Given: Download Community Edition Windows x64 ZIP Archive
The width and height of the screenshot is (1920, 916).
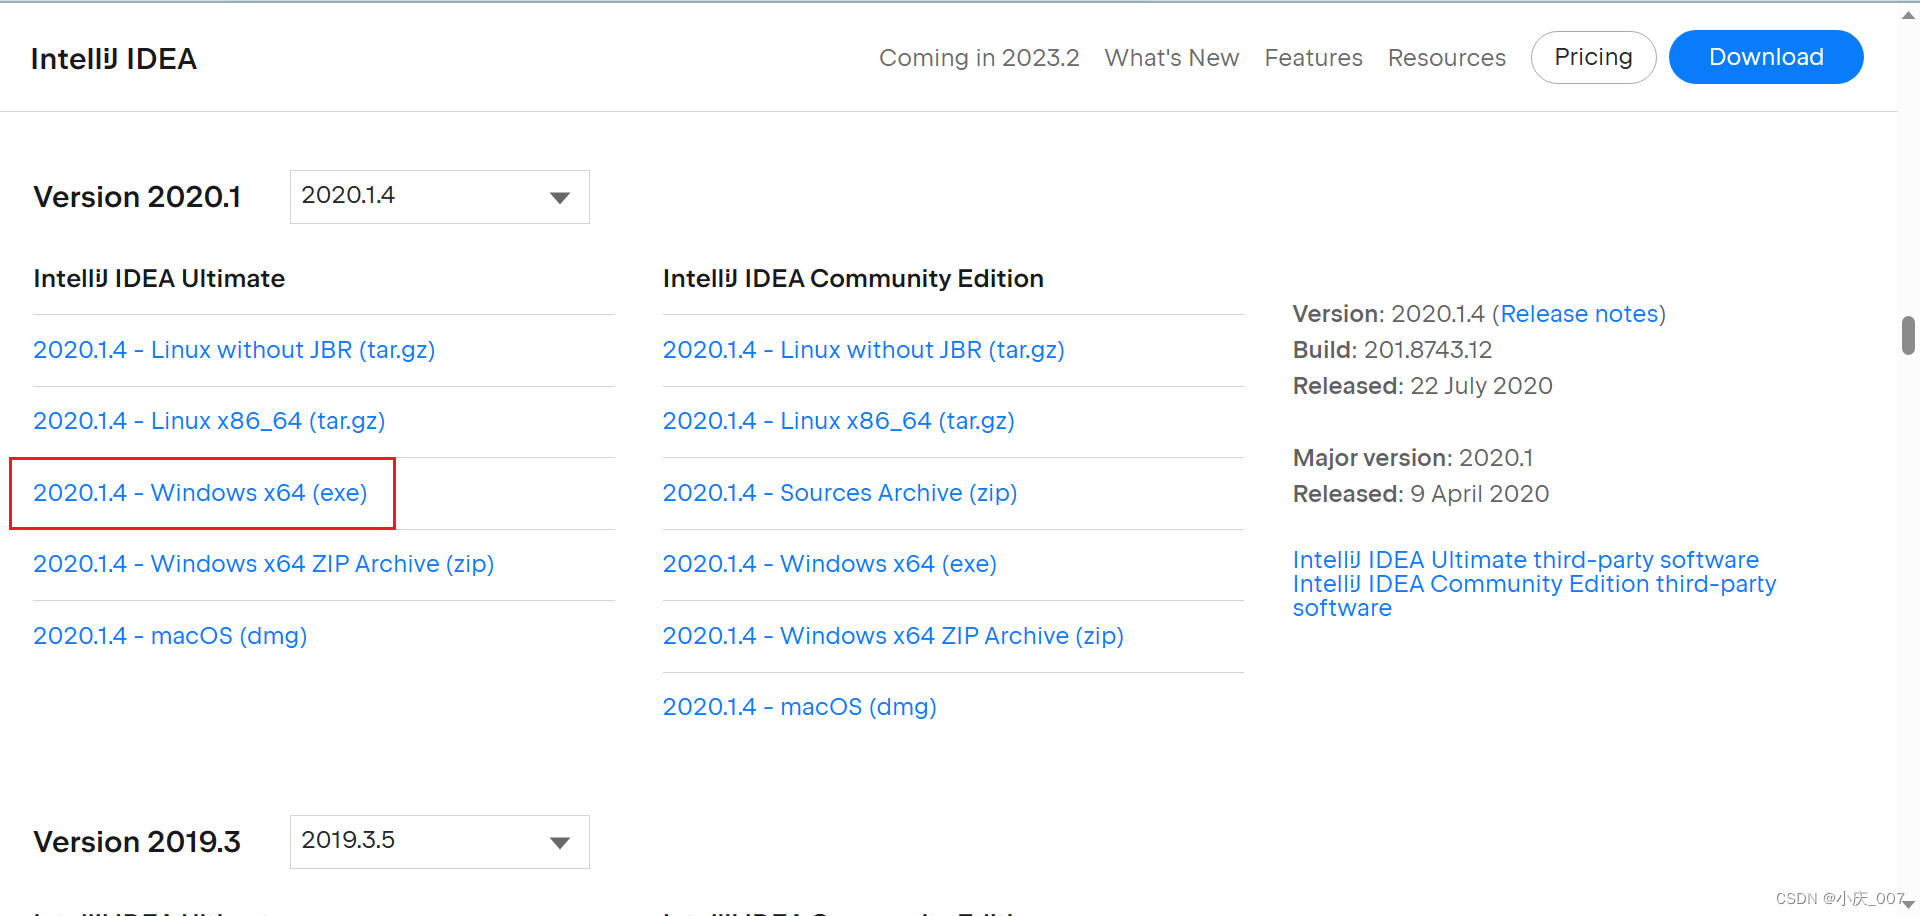Looking at the screenshot, I should coord(893,635).
